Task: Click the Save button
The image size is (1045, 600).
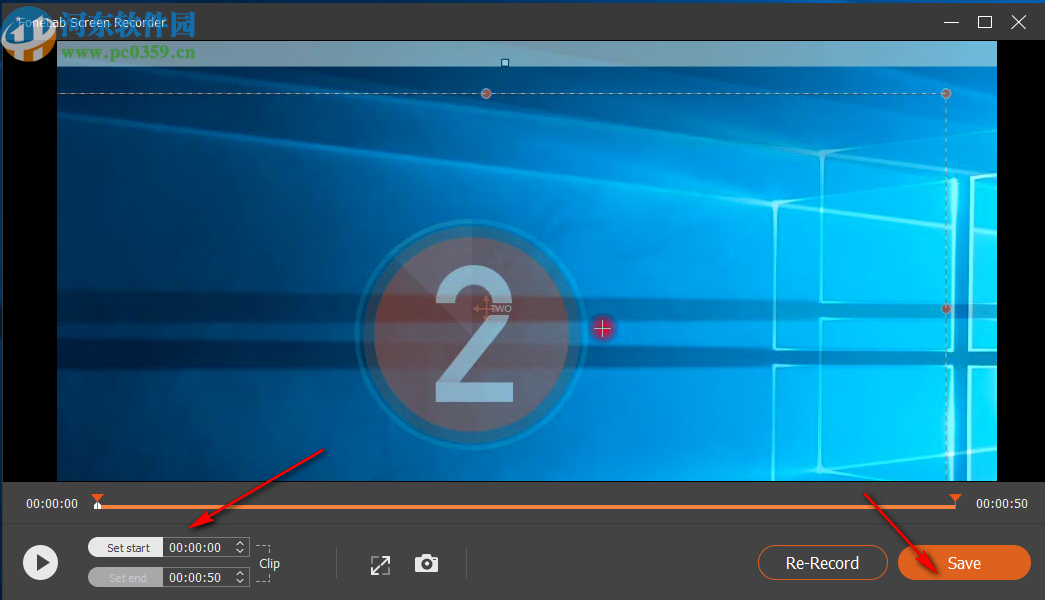Action: (x=963, y=563)
